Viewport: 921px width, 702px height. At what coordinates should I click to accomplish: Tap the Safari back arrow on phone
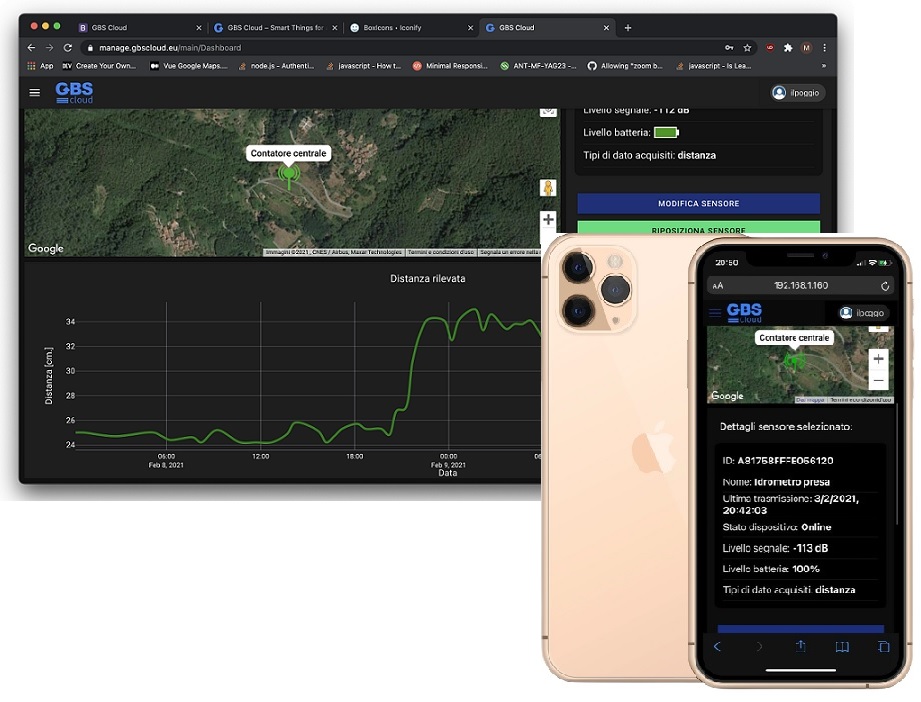tap(717, 647)
